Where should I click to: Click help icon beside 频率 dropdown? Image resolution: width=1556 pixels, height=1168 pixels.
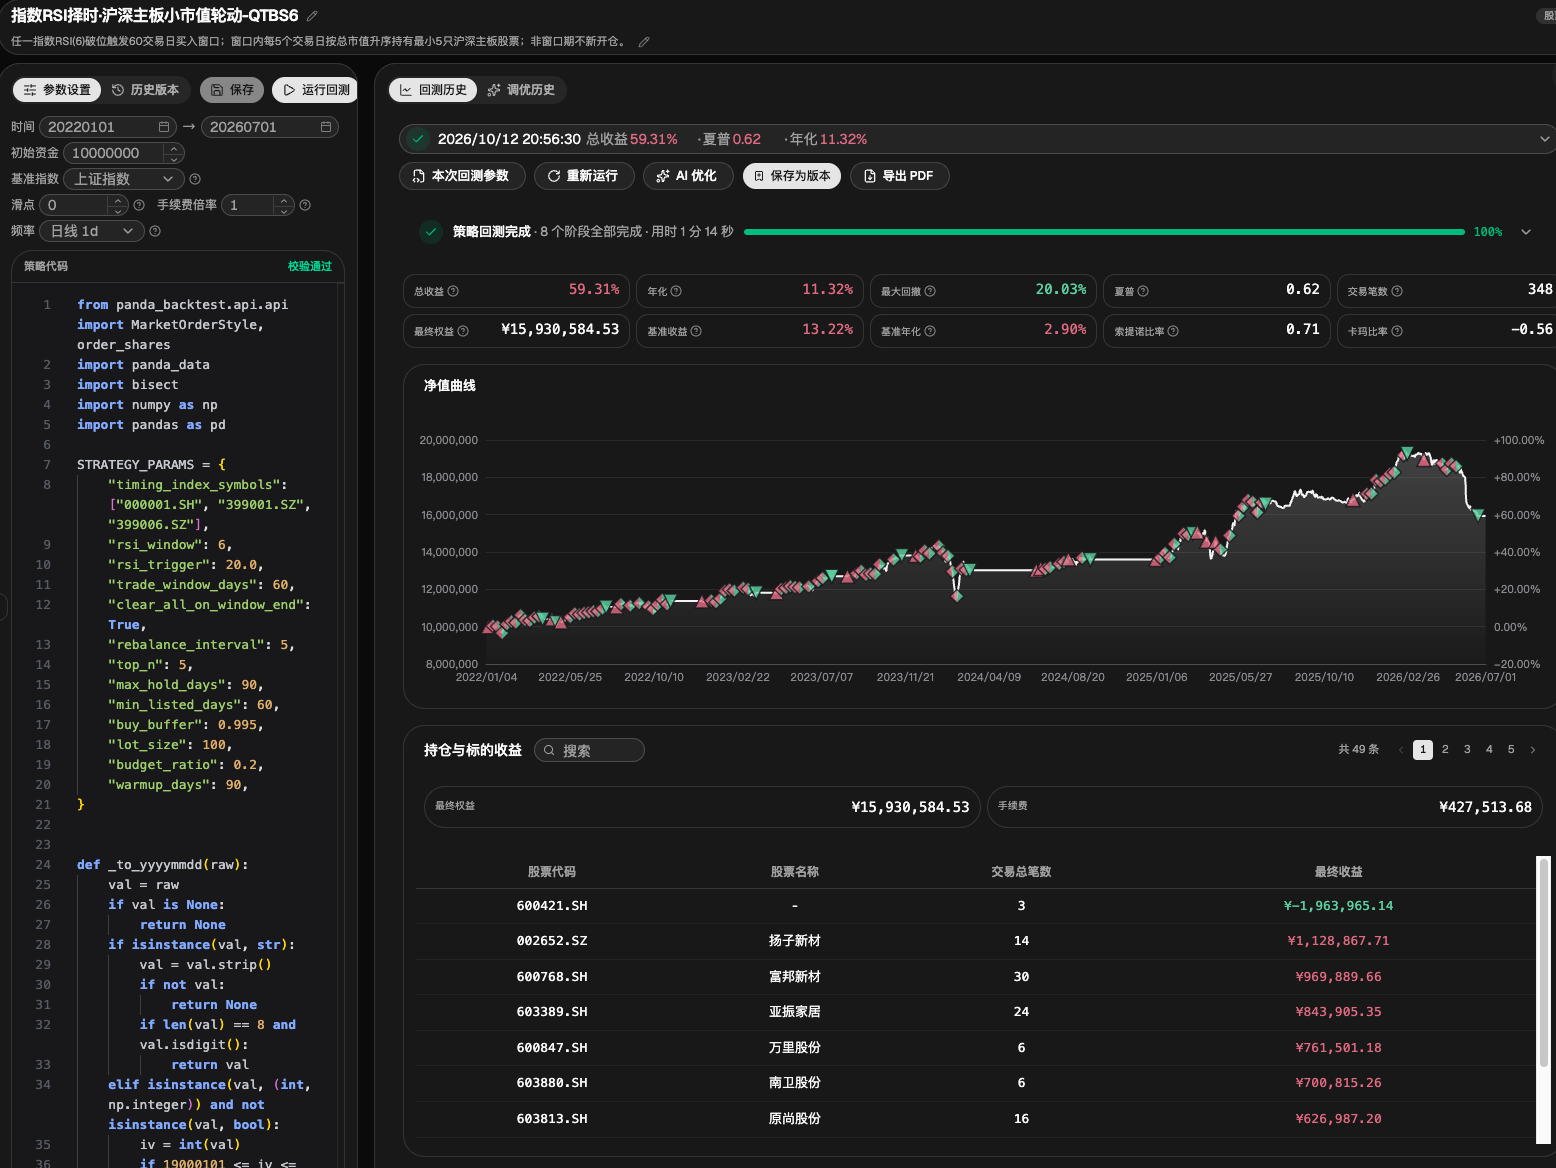[155, 231]
